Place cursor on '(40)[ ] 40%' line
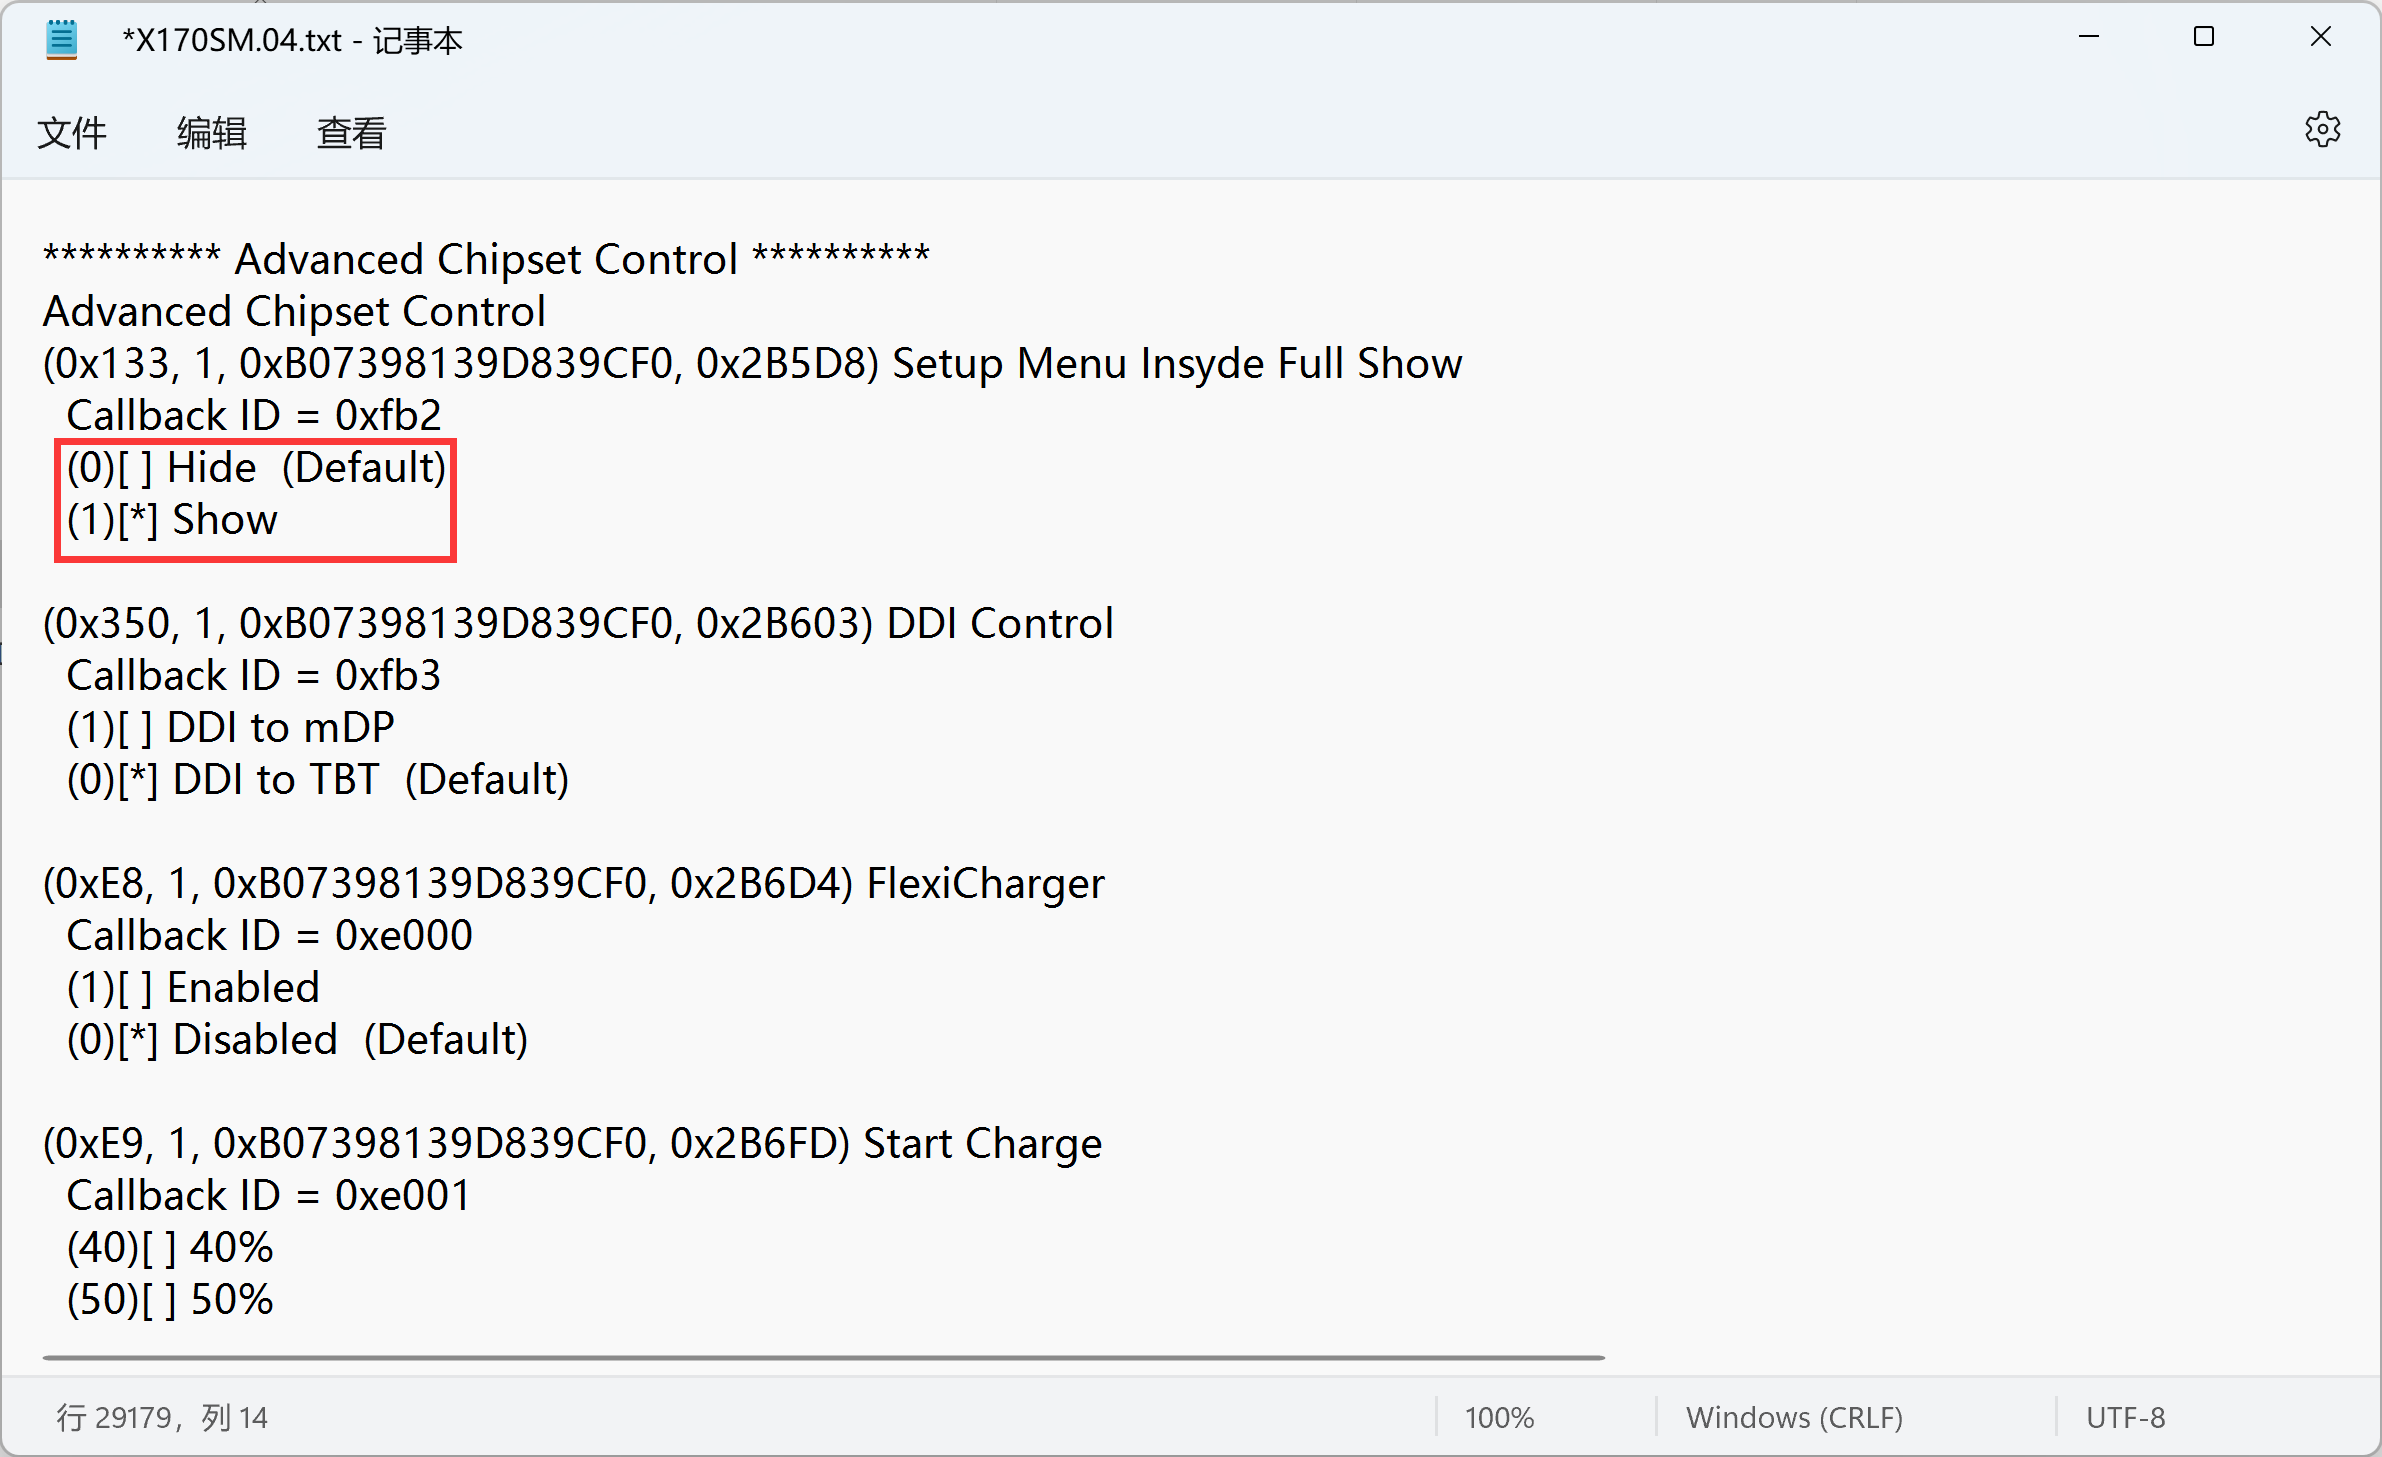The height and width of the screenshot is (1457, 2382). point(170,1248)
